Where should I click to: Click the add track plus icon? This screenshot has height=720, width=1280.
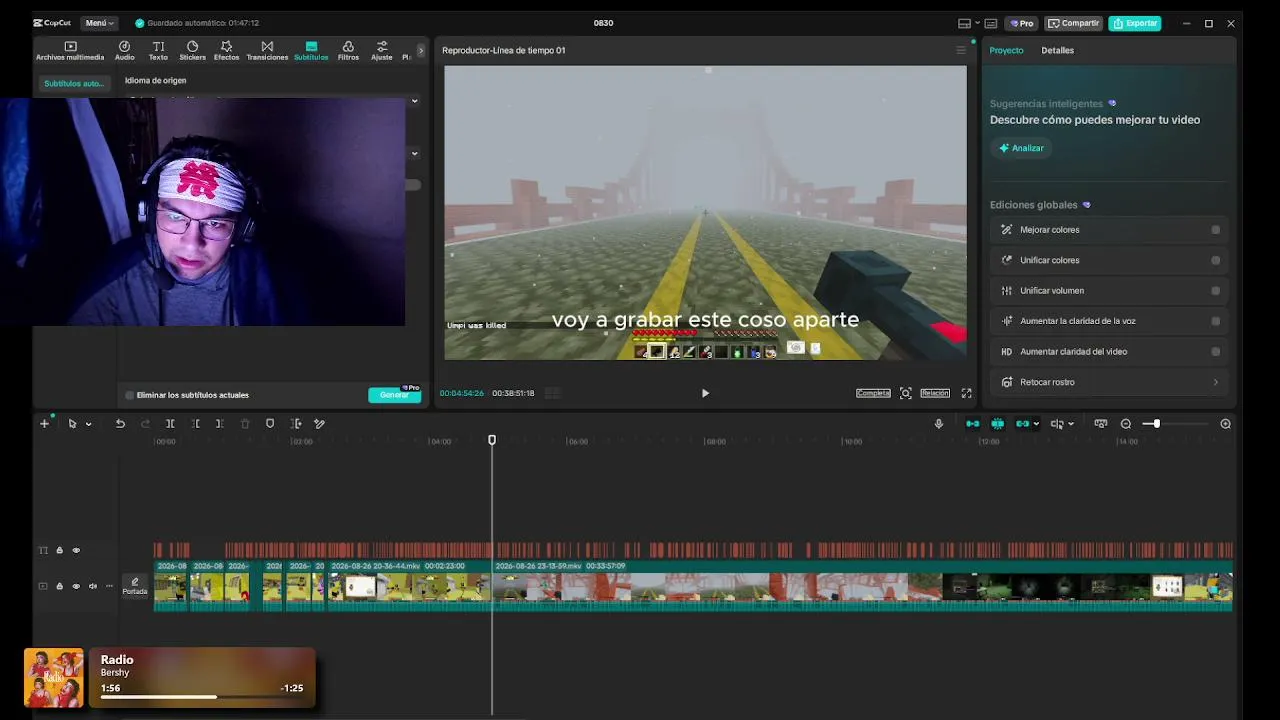pyautogui.click(x=44, y=424)
